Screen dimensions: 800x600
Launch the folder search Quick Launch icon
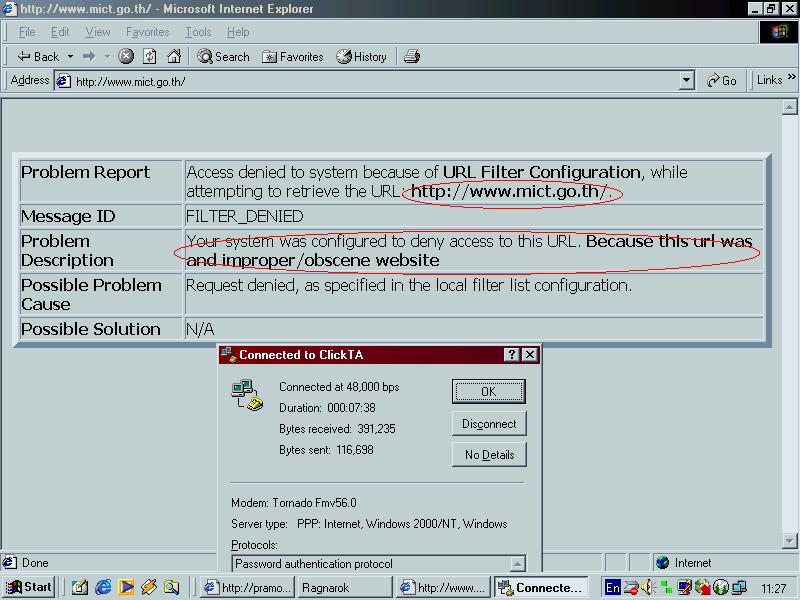click(x=171, y=587)
